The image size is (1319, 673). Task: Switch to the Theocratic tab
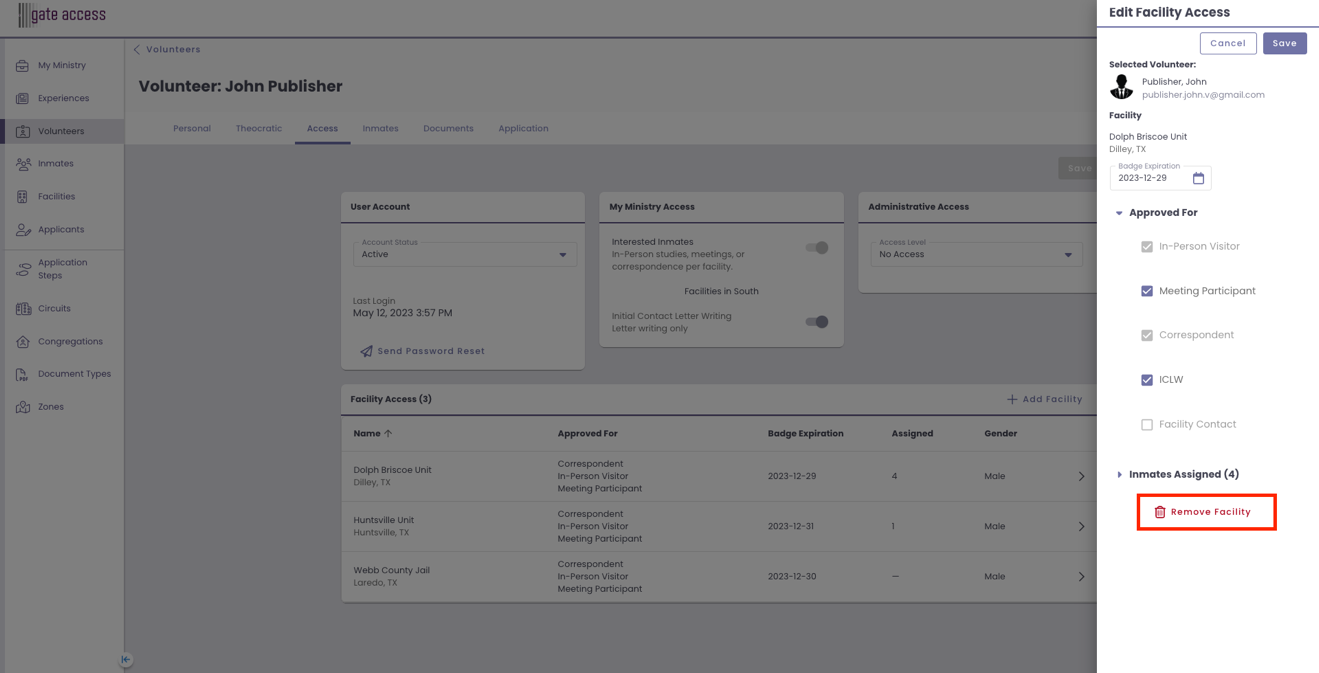[x=259, y=129]
